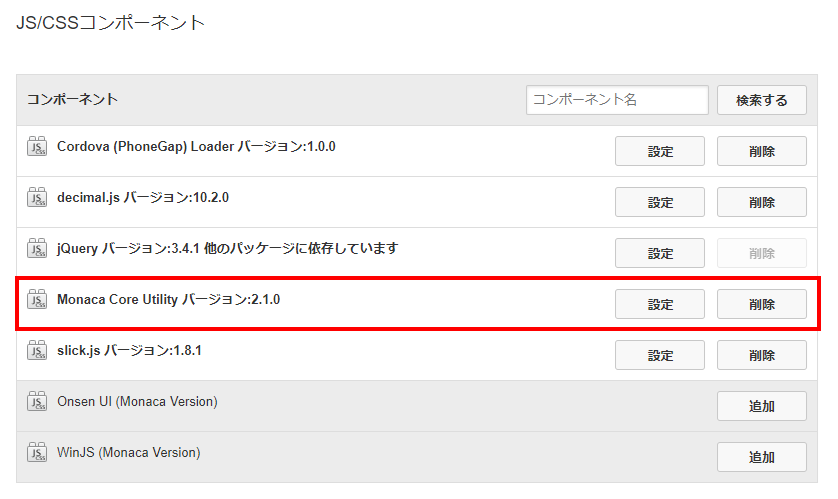Open jQuery 設定 settings
This screenshot has width=838, height=499.
point(660,253)
